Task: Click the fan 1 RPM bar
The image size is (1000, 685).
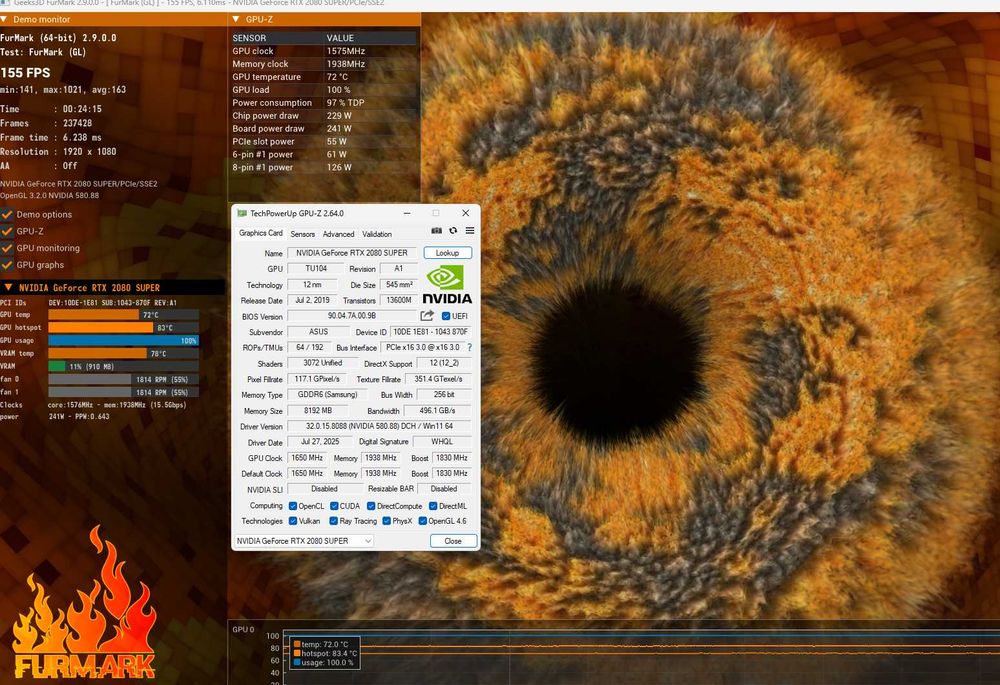Action: point(124,392)
